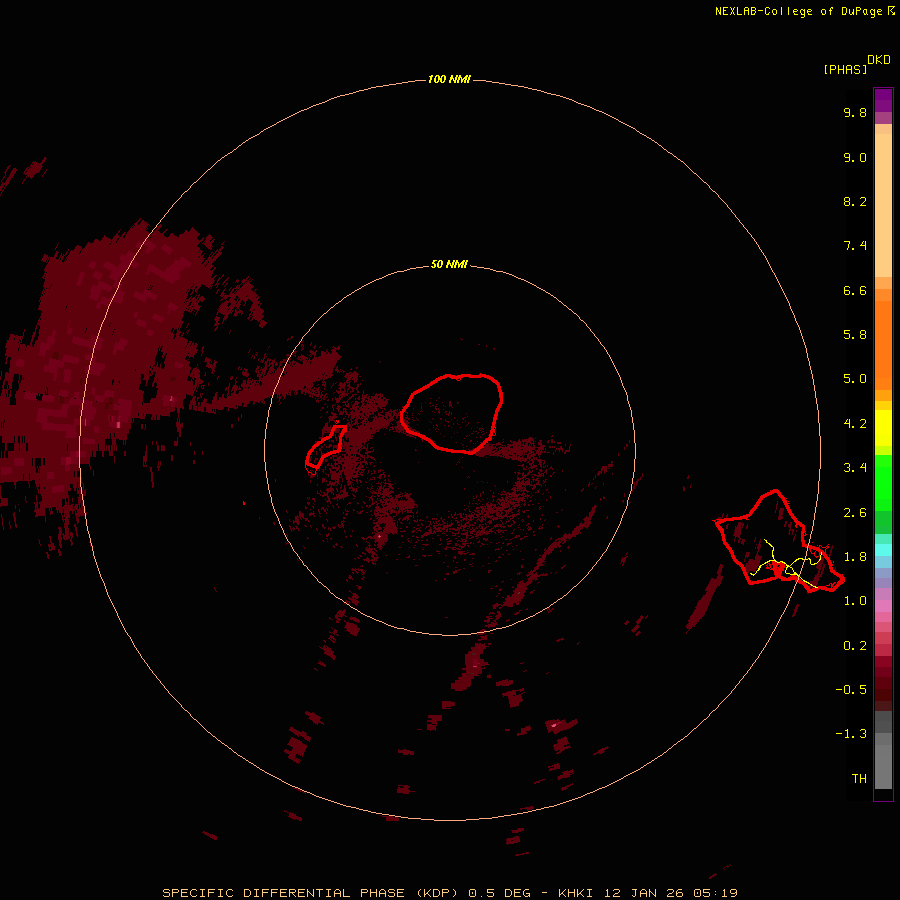
Task: Select the -1.3 scale value
Action: point(851,734)
